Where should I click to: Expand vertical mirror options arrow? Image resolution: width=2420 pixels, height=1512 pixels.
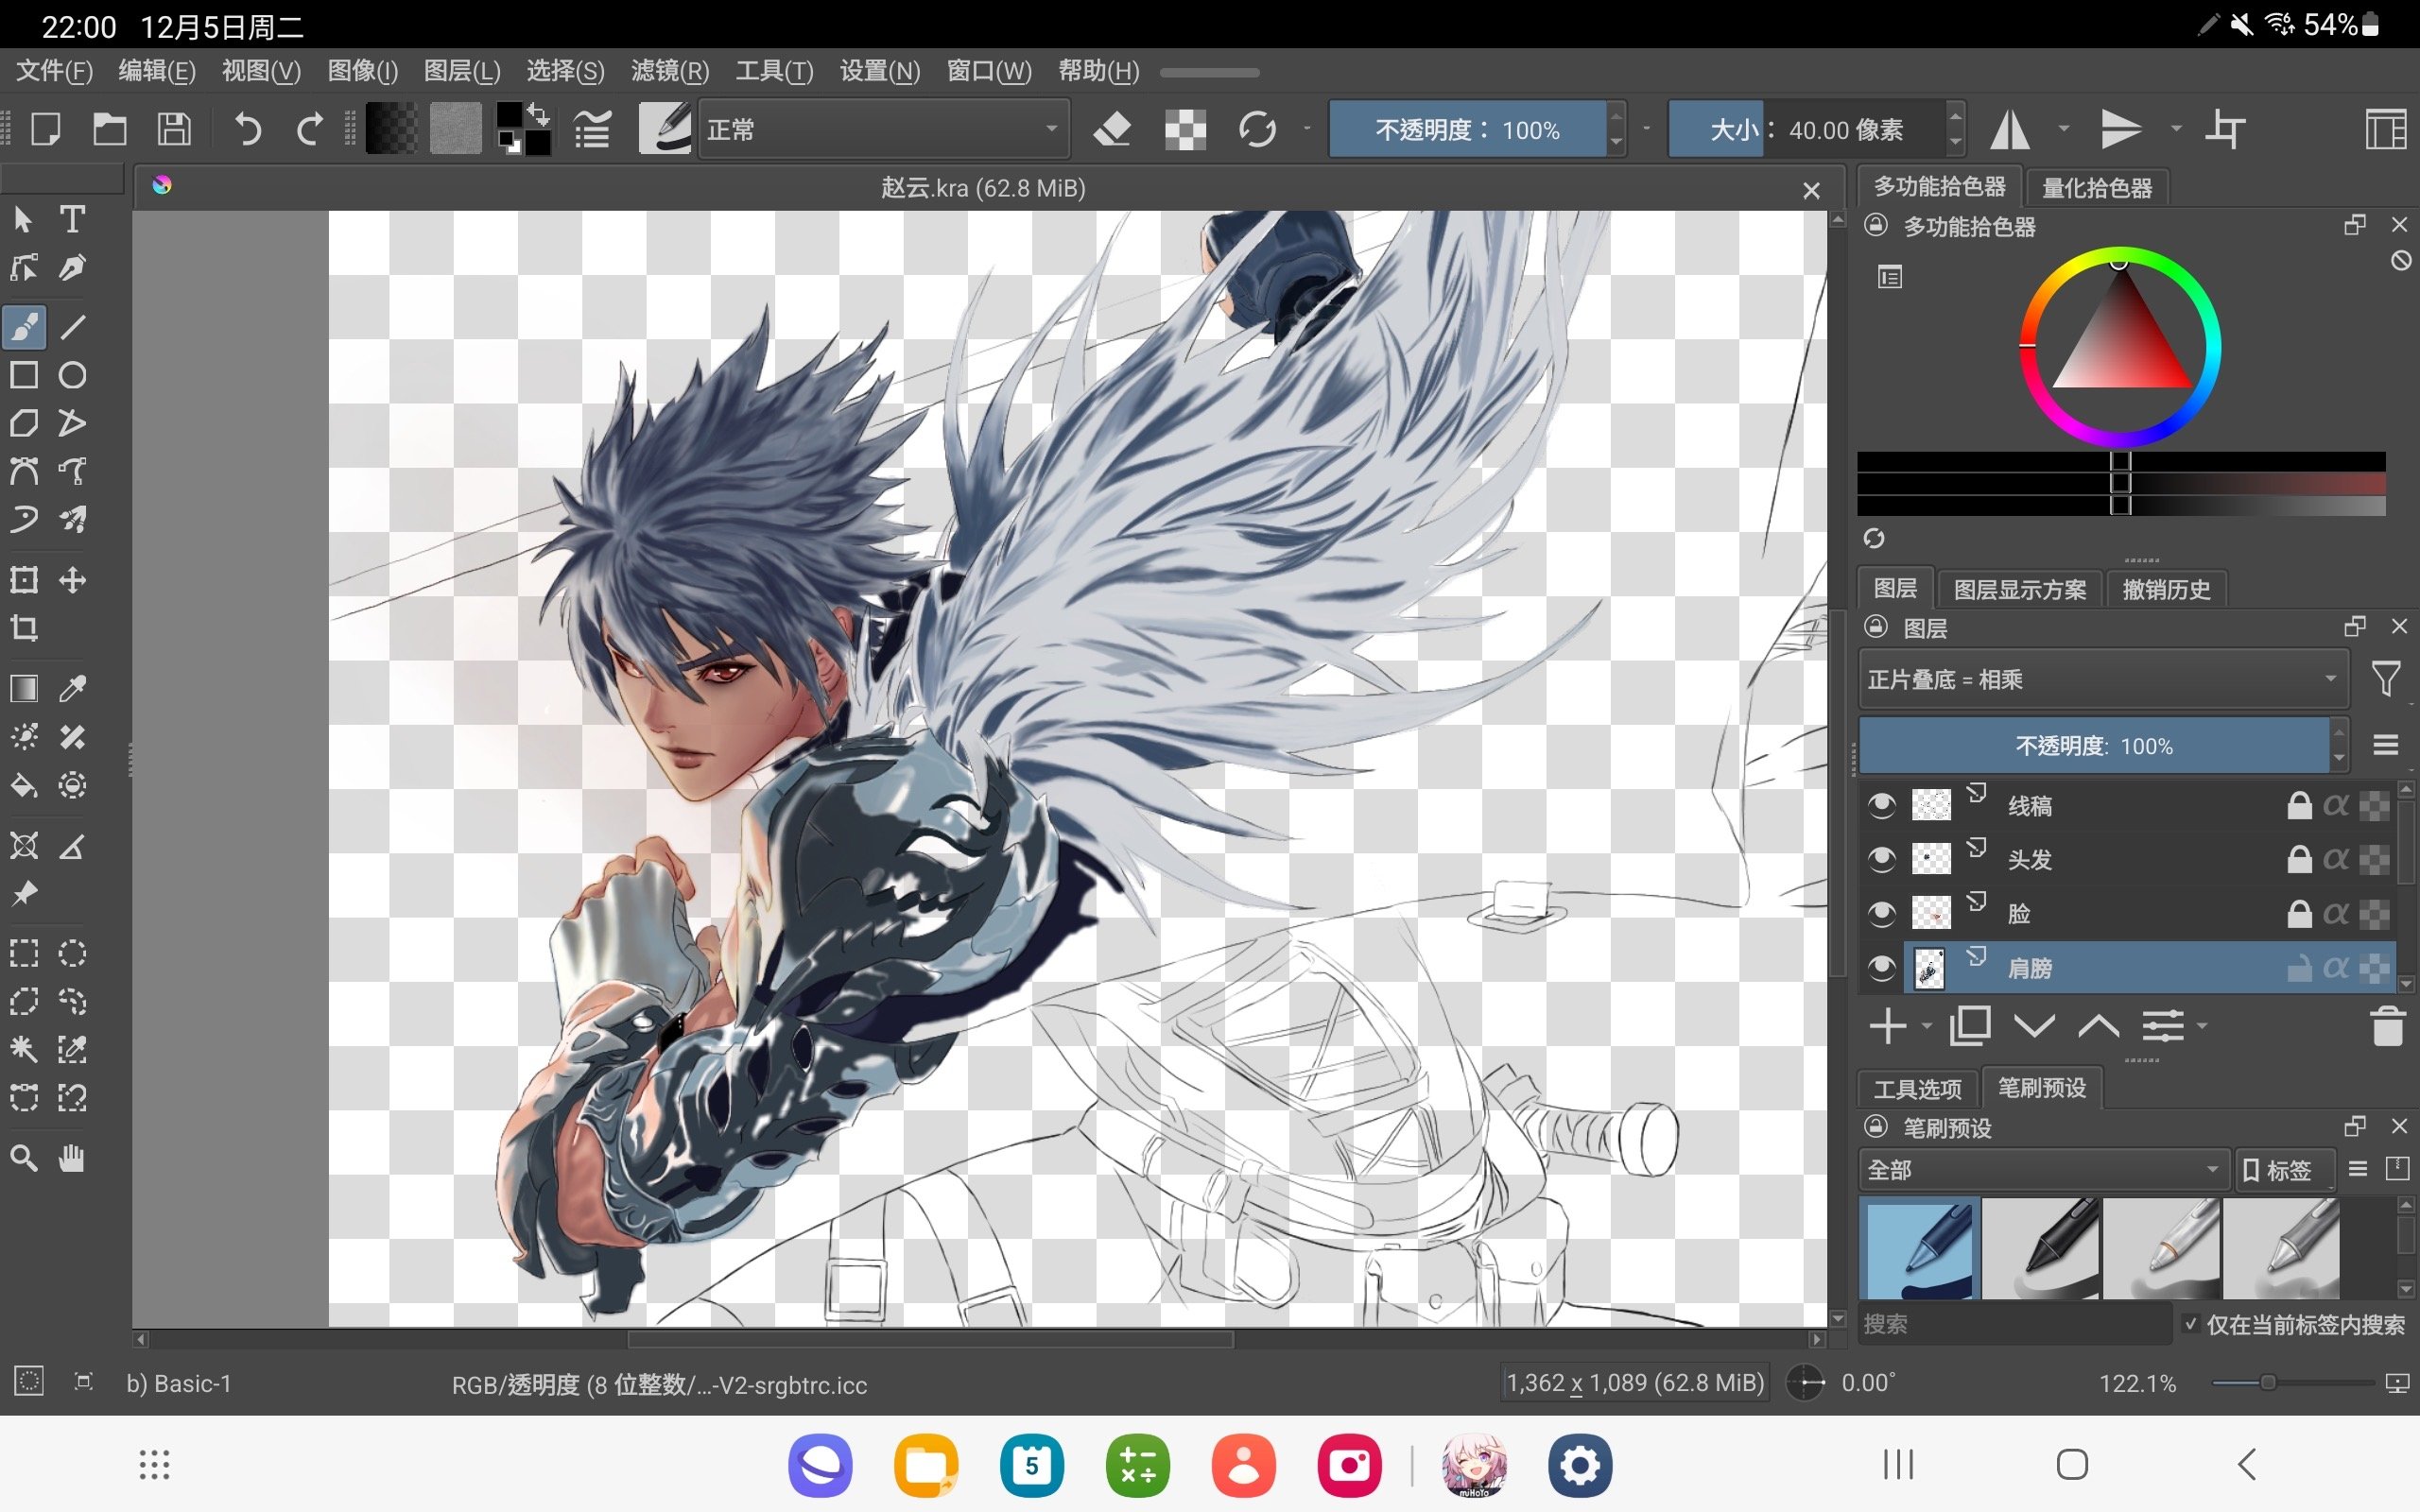coord(2175,129)
